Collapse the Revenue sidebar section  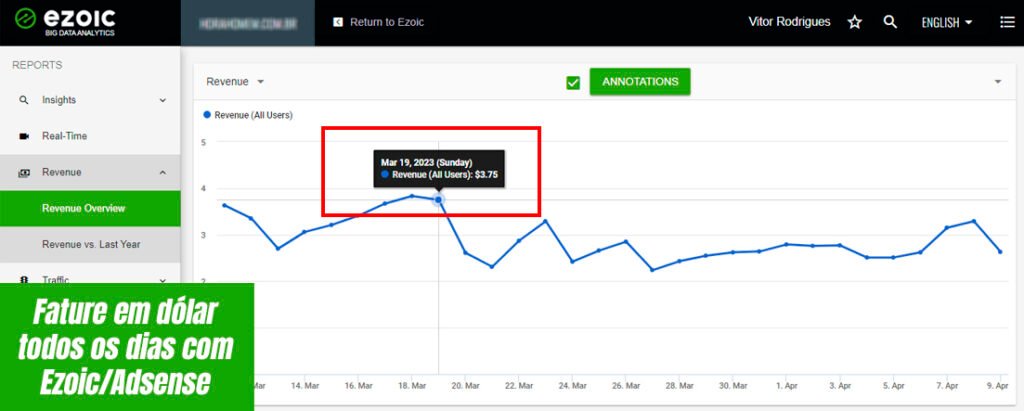[x=162, y=172]
